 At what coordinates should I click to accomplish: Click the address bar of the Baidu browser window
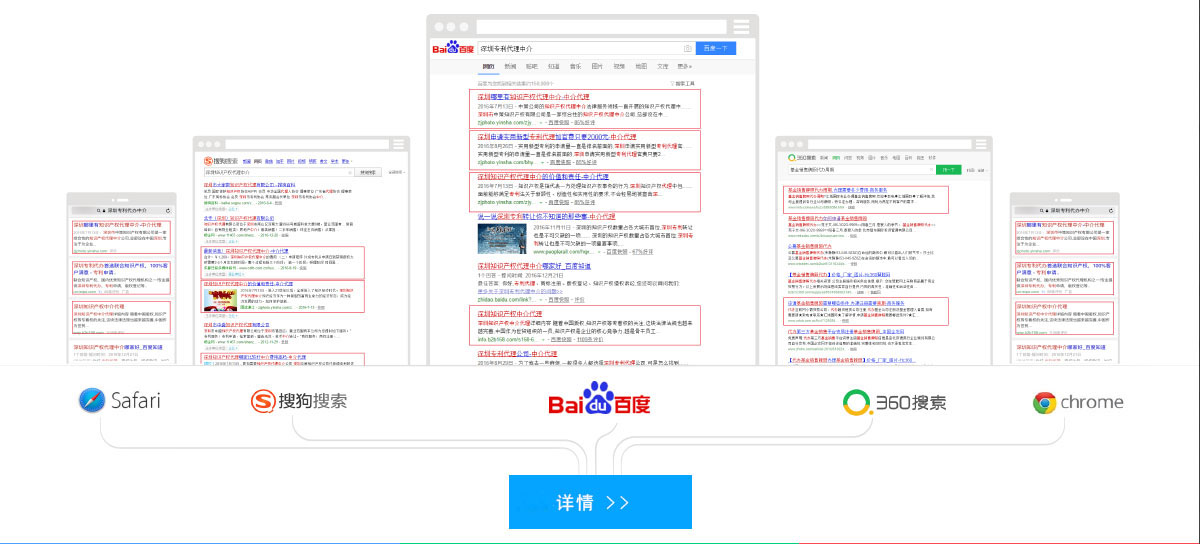(602, 26)
